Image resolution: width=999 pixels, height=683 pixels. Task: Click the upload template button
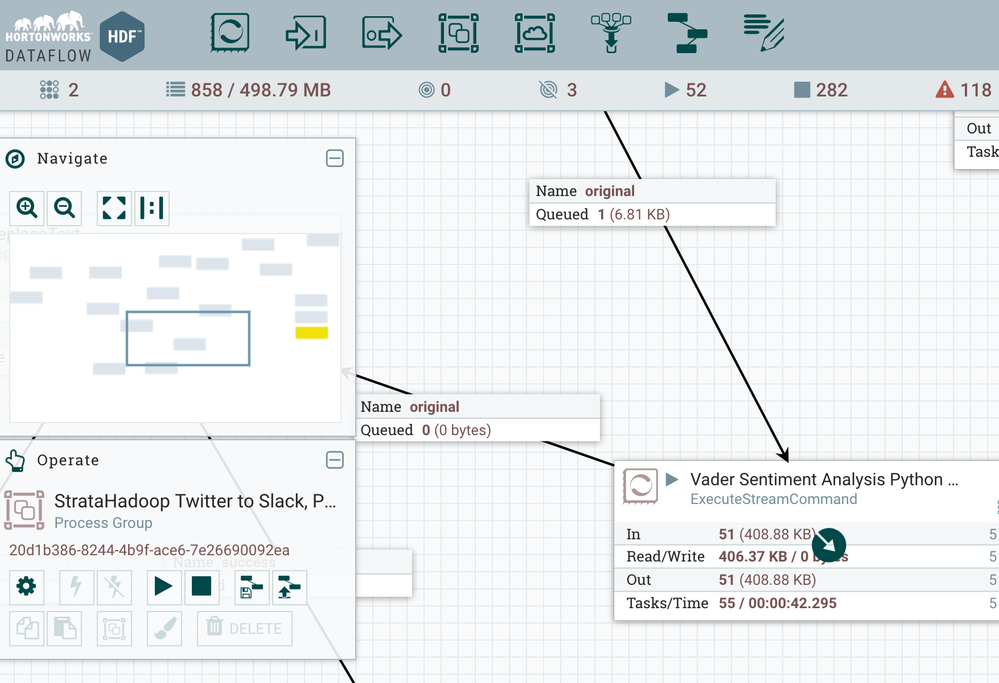(289, 587)
